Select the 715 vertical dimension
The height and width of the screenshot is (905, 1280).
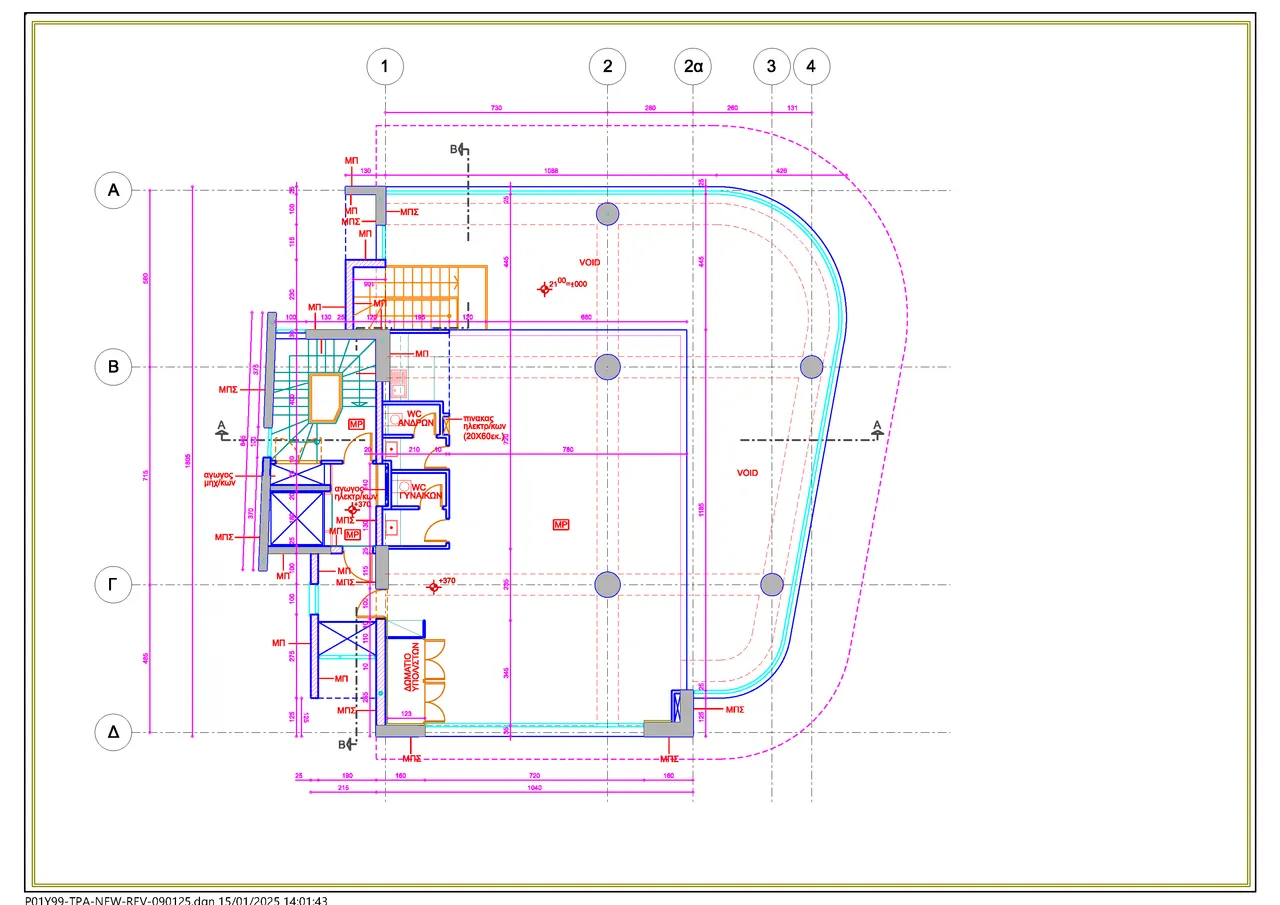[146, 476]
